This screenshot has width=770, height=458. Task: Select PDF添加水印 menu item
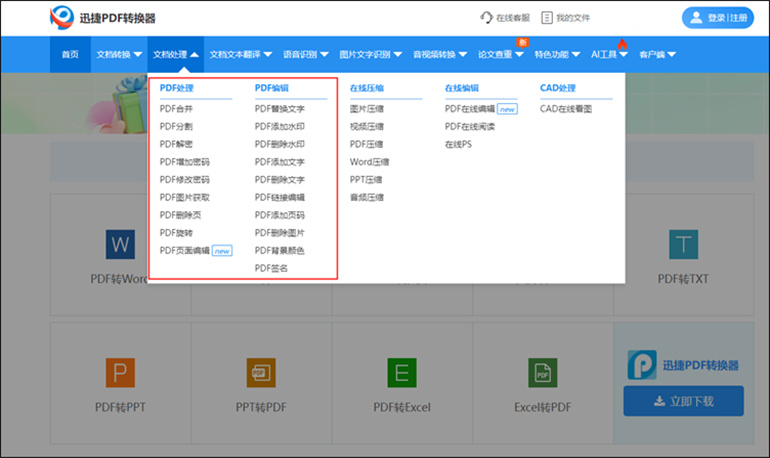point(279,127)
